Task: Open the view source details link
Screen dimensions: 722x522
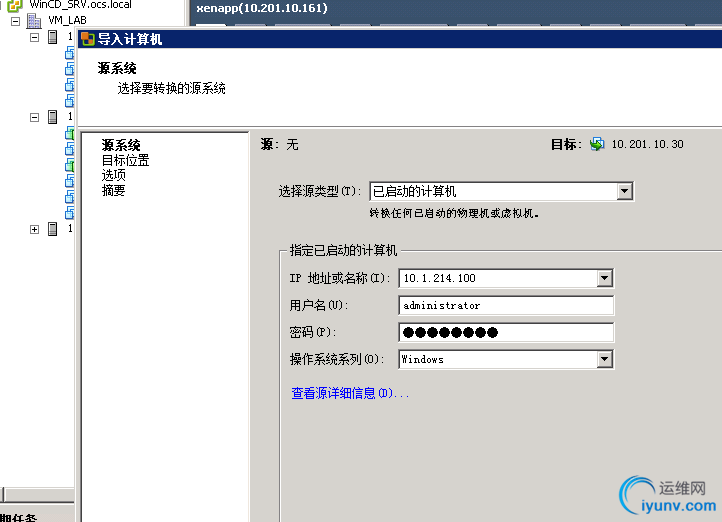Action: (x=350, y=393)
